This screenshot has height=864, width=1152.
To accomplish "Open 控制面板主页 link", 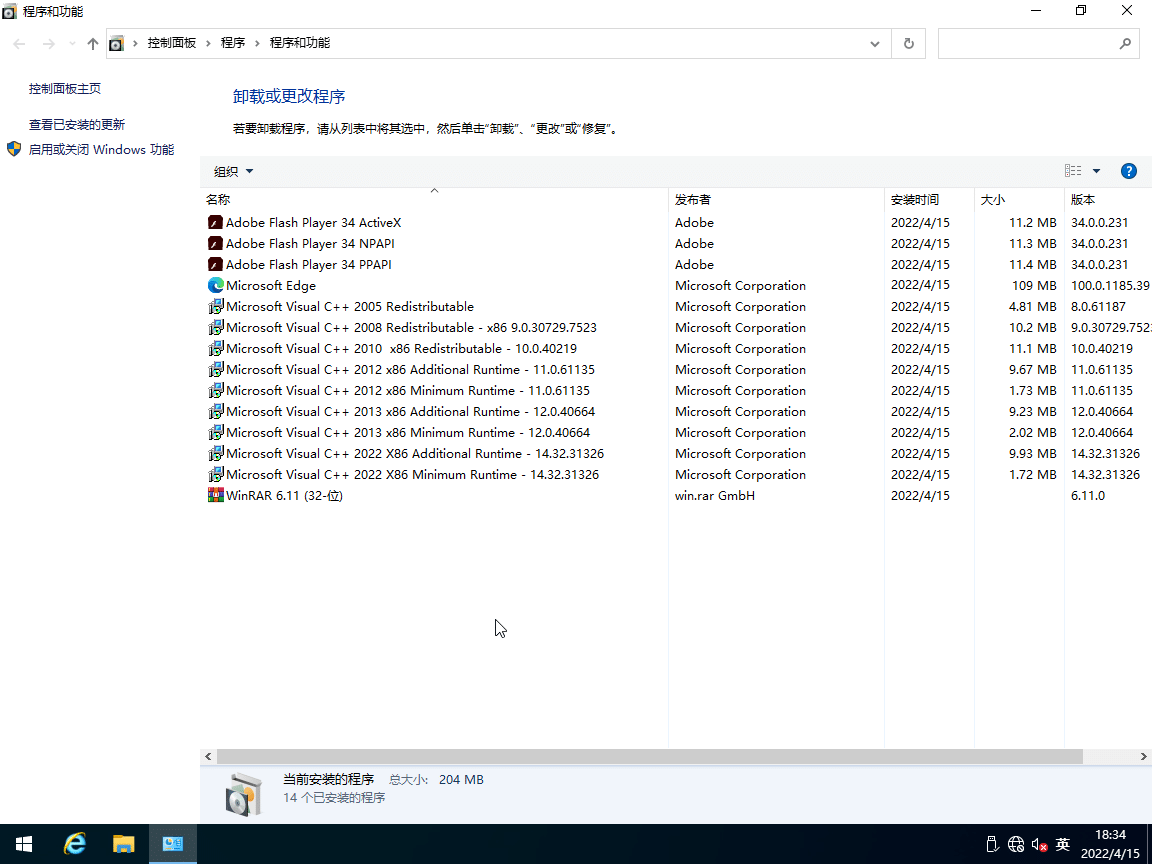I will (65, 89).
